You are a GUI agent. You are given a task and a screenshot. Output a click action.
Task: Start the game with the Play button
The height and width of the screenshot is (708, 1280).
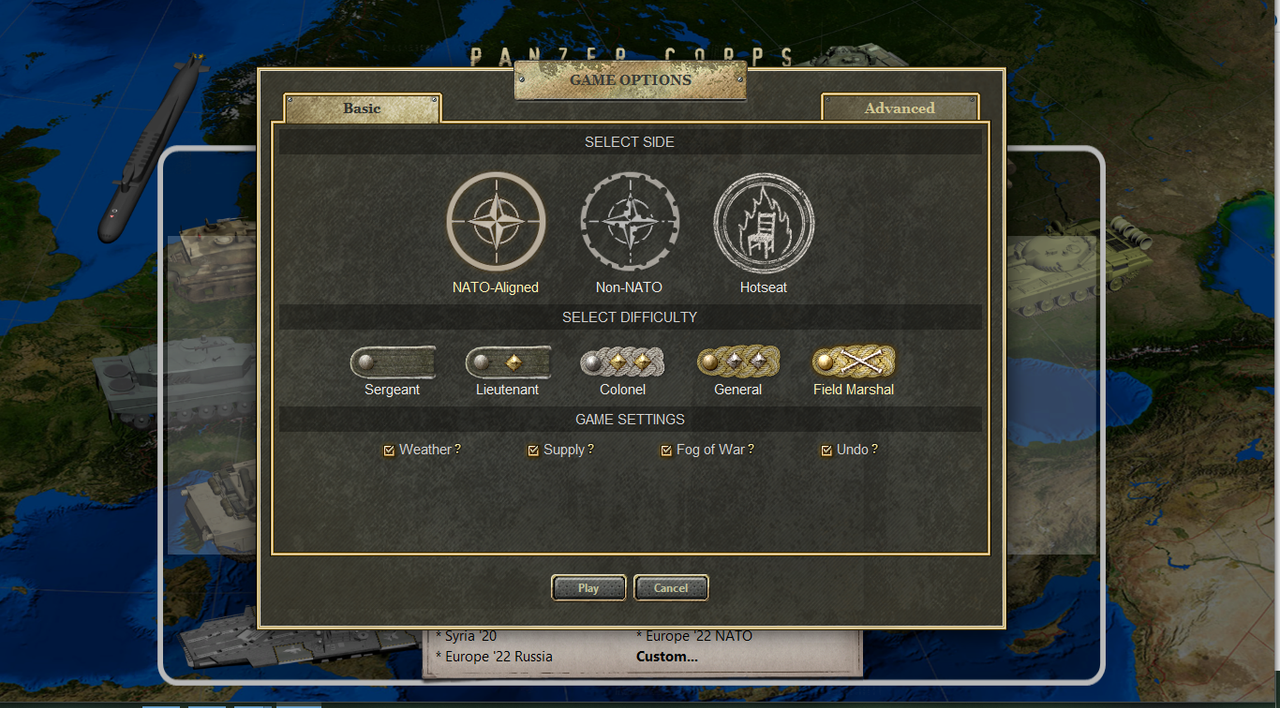[589, 588]
